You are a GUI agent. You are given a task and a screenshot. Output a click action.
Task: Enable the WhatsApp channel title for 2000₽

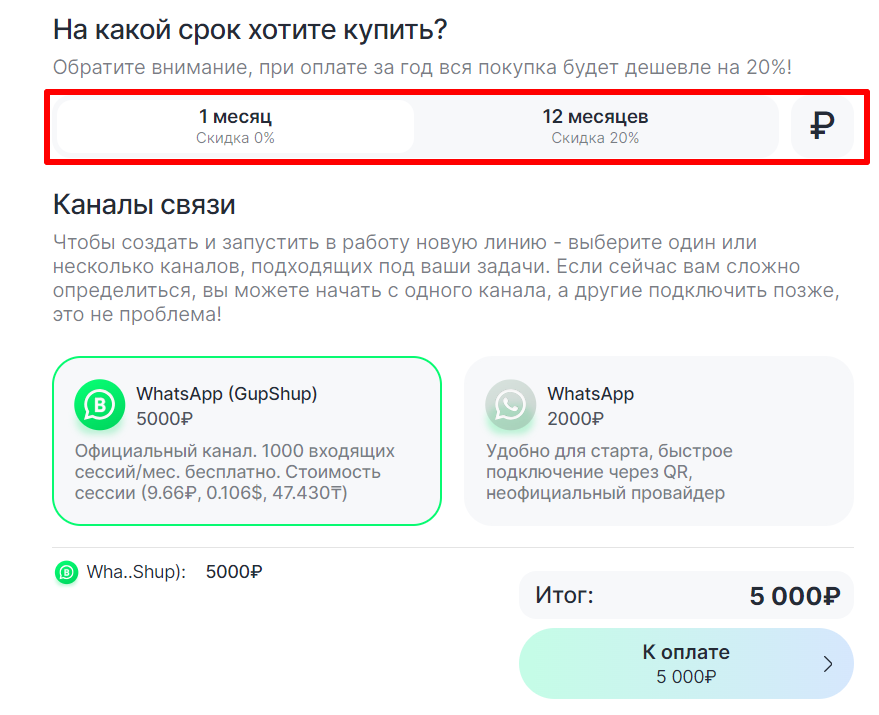point(590,394)
